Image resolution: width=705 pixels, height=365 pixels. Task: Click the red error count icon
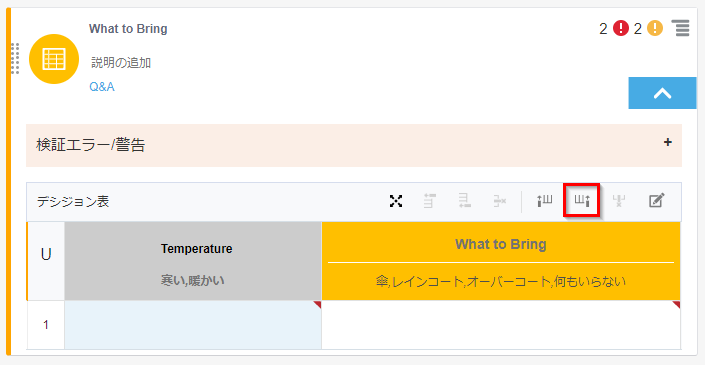(x=620, y=29)
